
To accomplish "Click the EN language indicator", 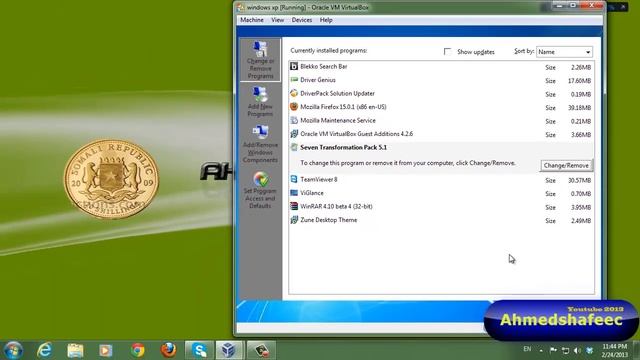I will pos(527,349).
